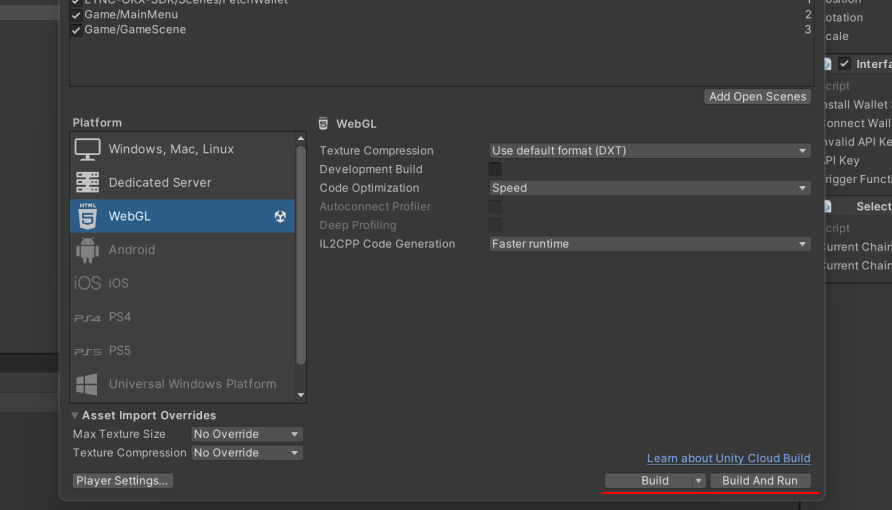Select the Android robot icon
892x510 pixels.
click(87, 250)
